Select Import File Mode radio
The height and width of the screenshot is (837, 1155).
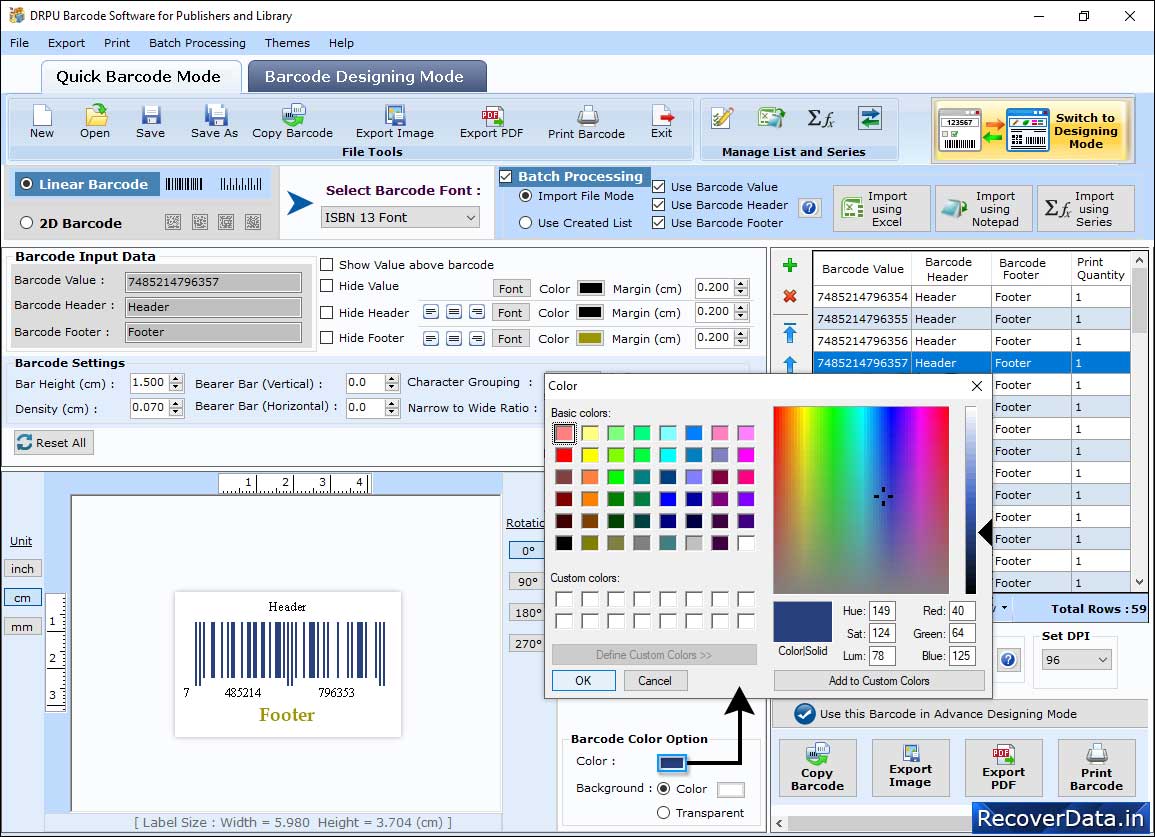(x=525, y=196)
